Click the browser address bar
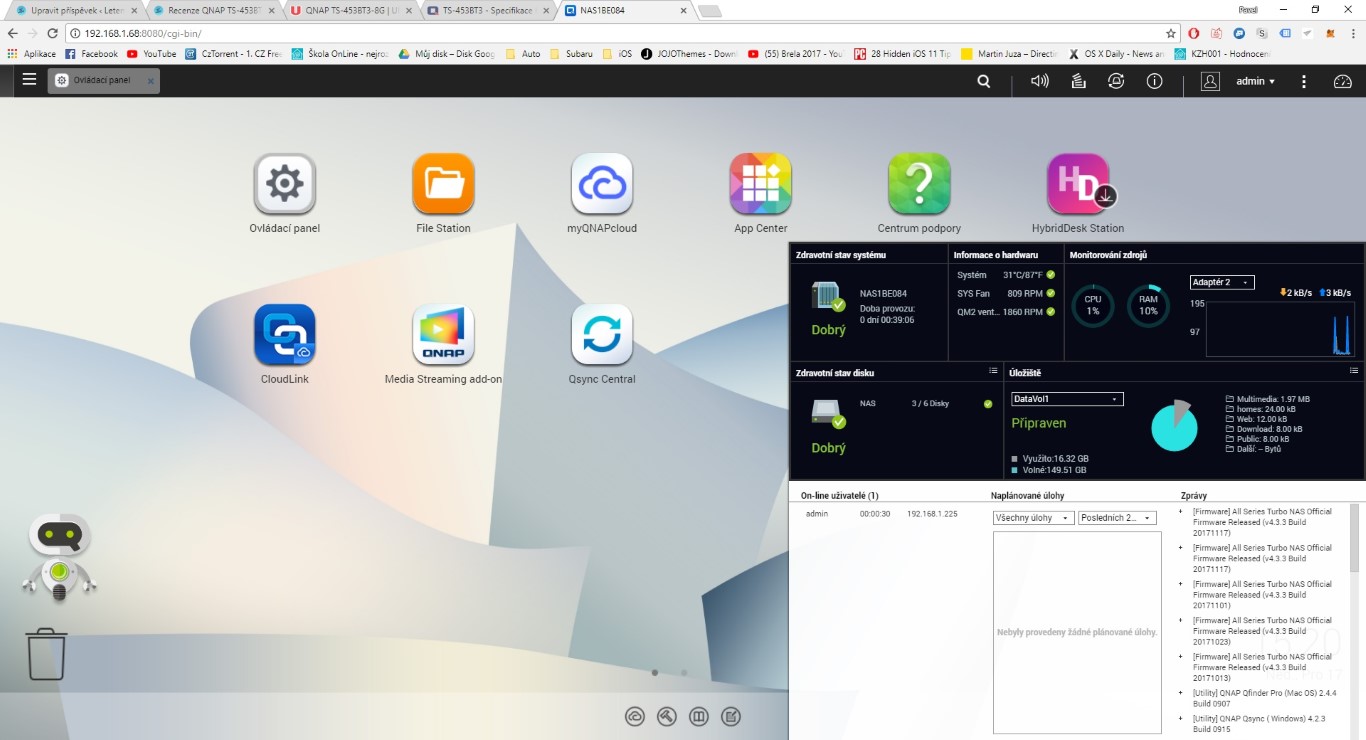This screenshot has width=1366, height=740. pos(616,33)
